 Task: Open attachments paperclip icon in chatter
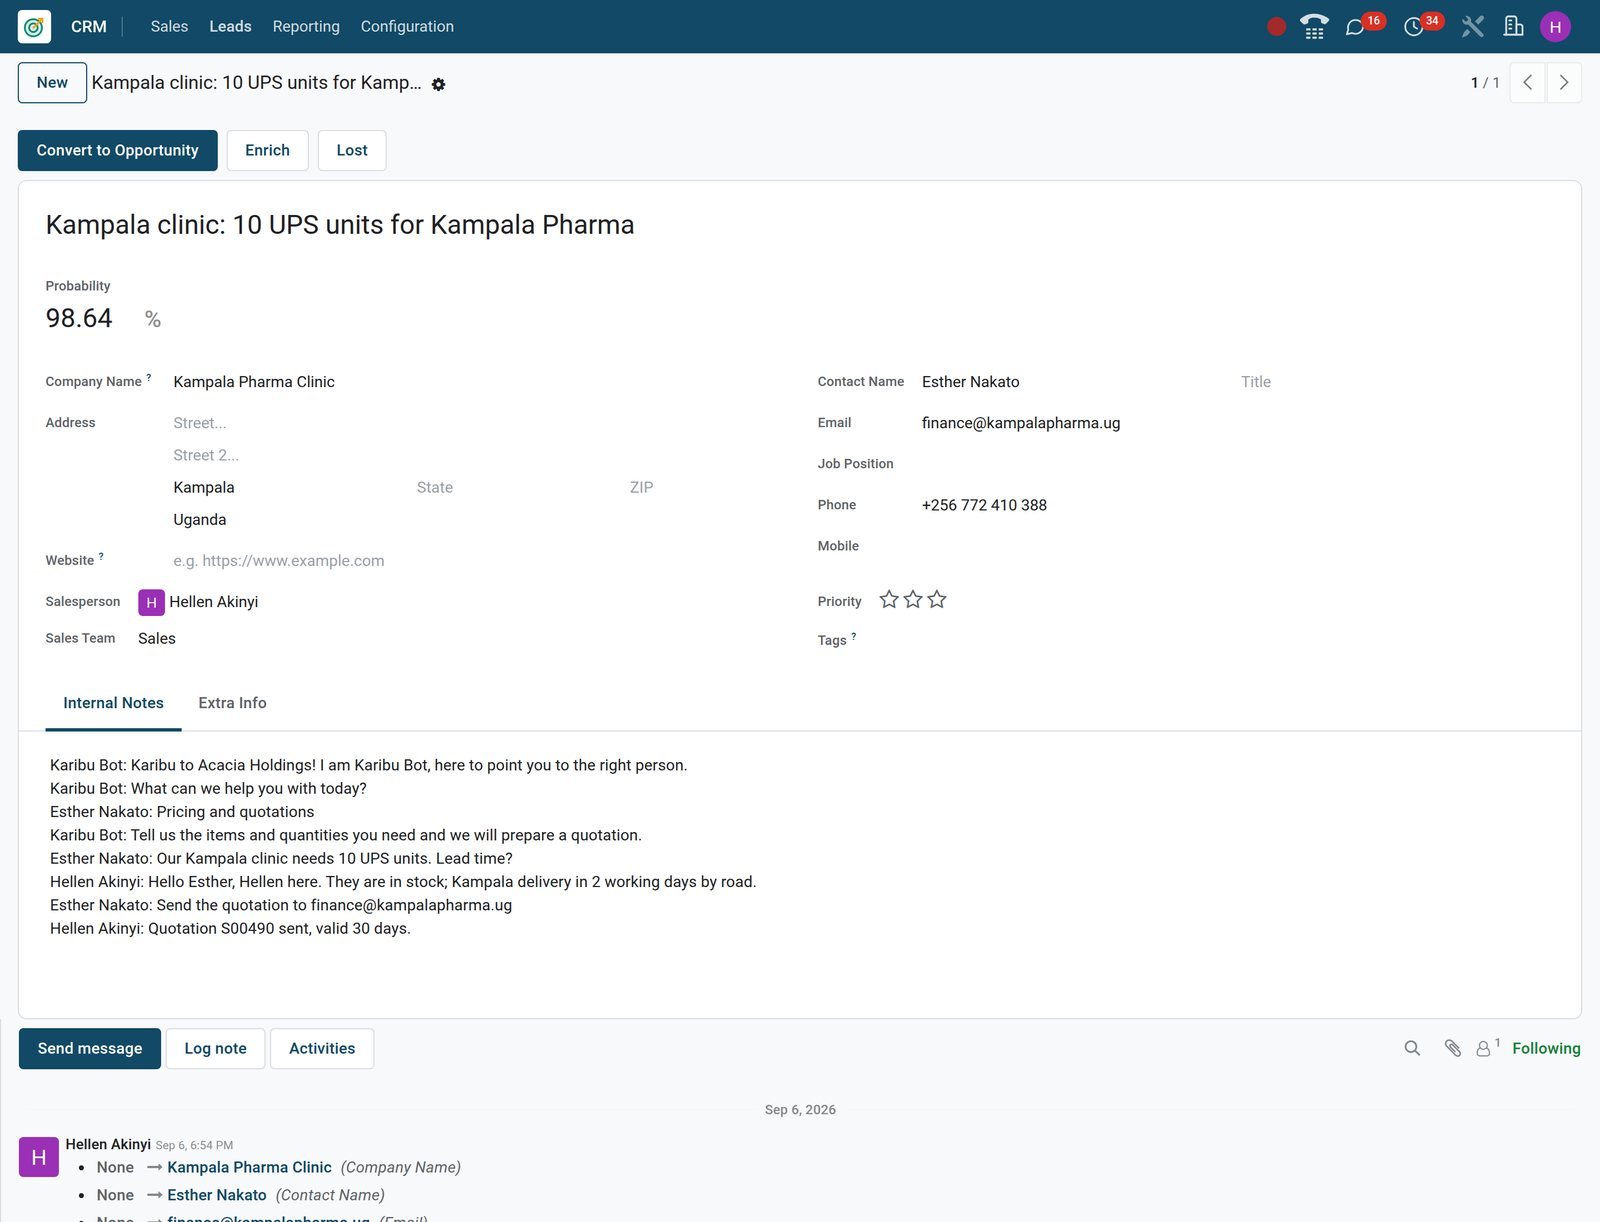(x=1453, y=1048)
